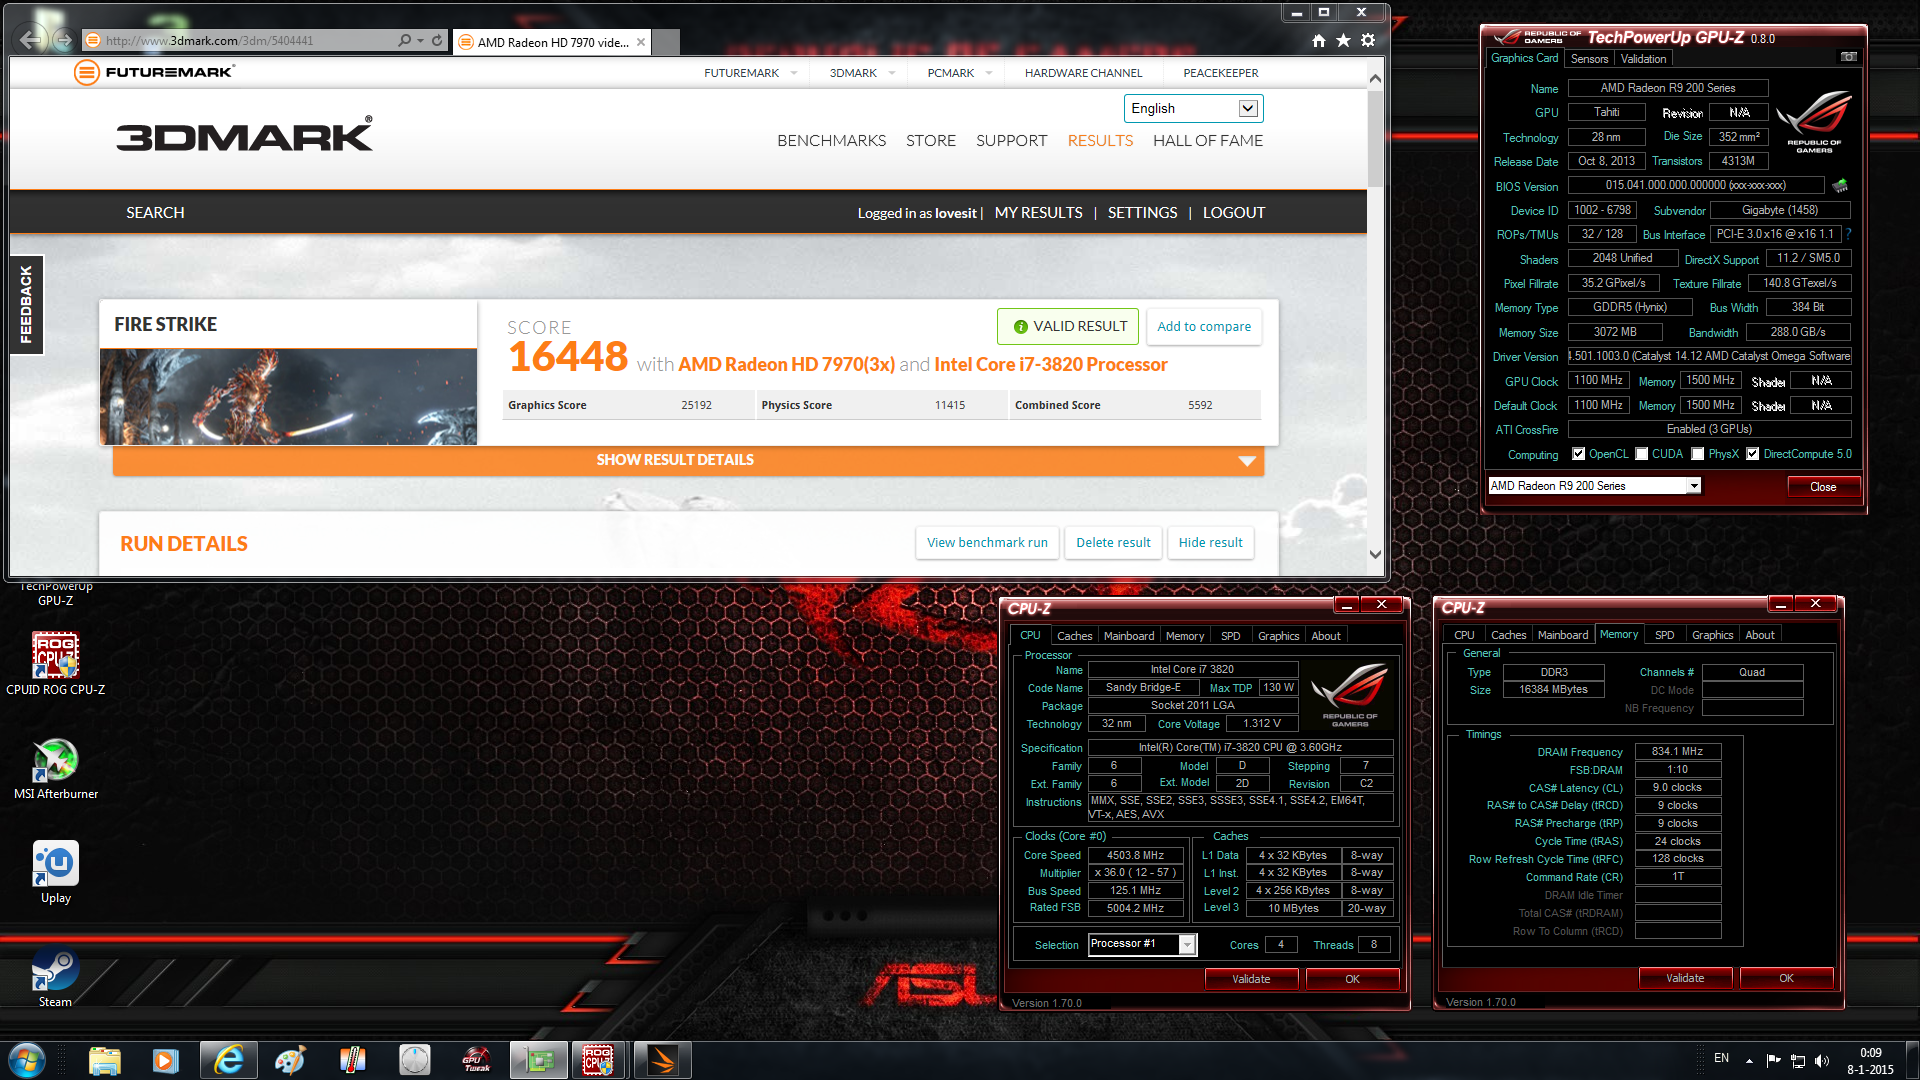Expand the PCMARK top menu dropdown
This screenshot has width=1920, height=1080.
point(989,73)
